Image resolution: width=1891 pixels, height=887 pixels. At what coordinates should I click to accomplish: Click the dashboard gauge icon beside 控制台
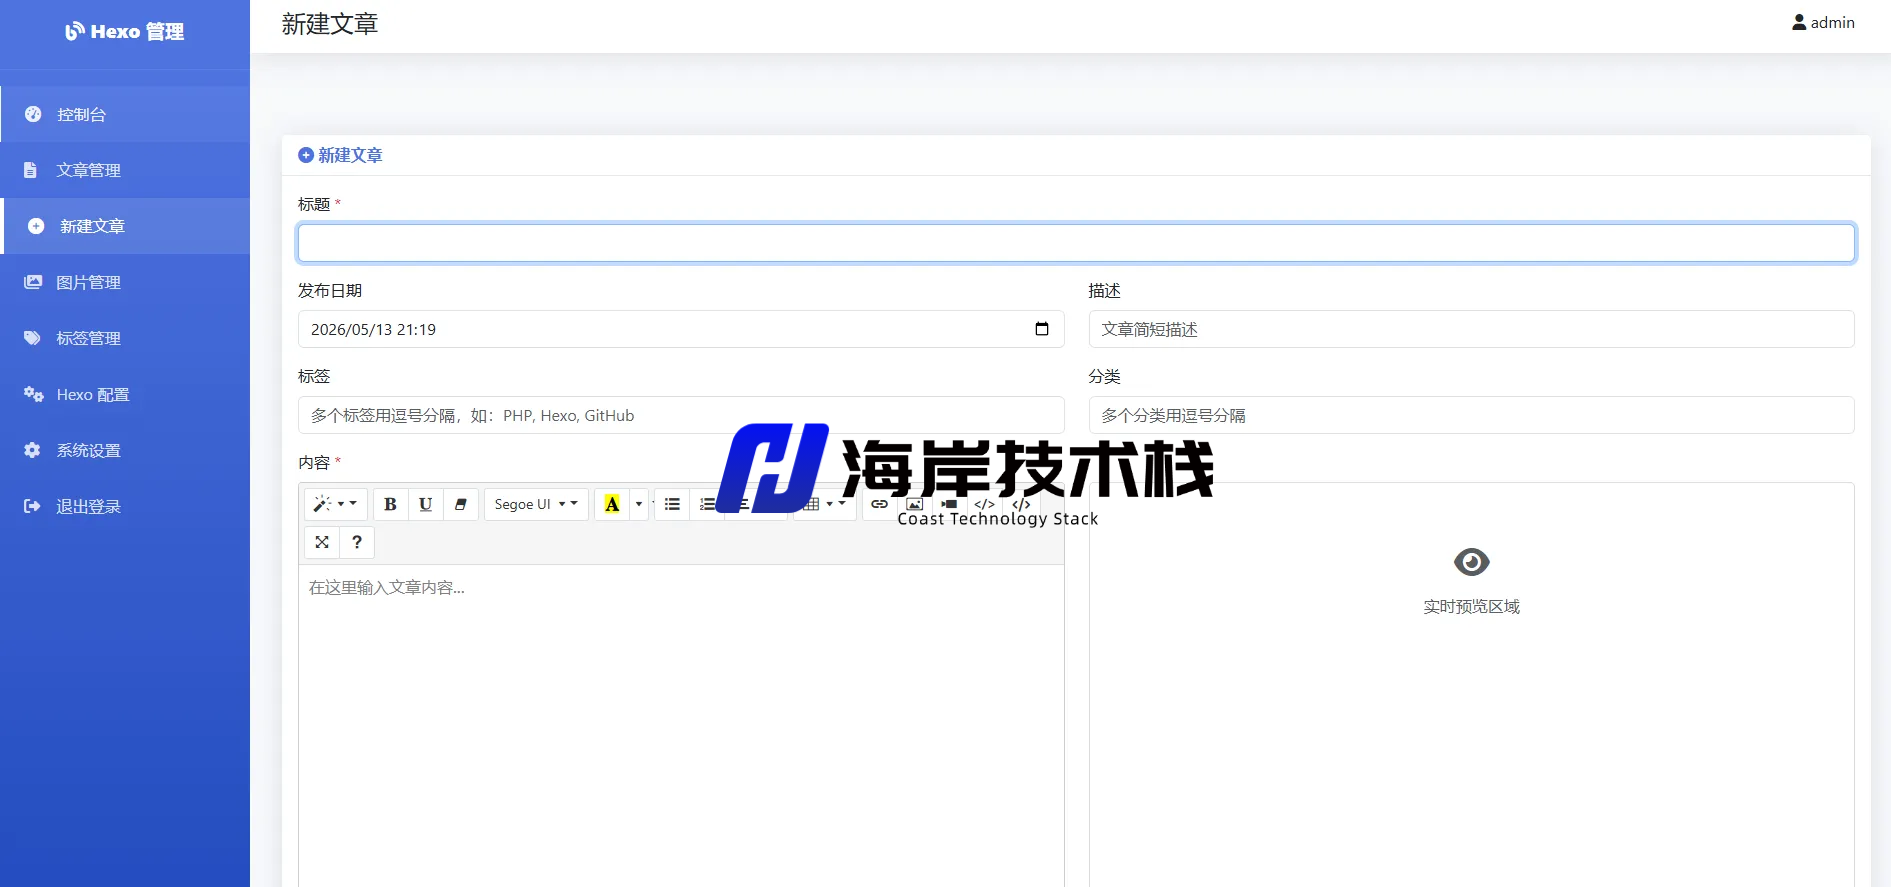[x=33, y=114]
